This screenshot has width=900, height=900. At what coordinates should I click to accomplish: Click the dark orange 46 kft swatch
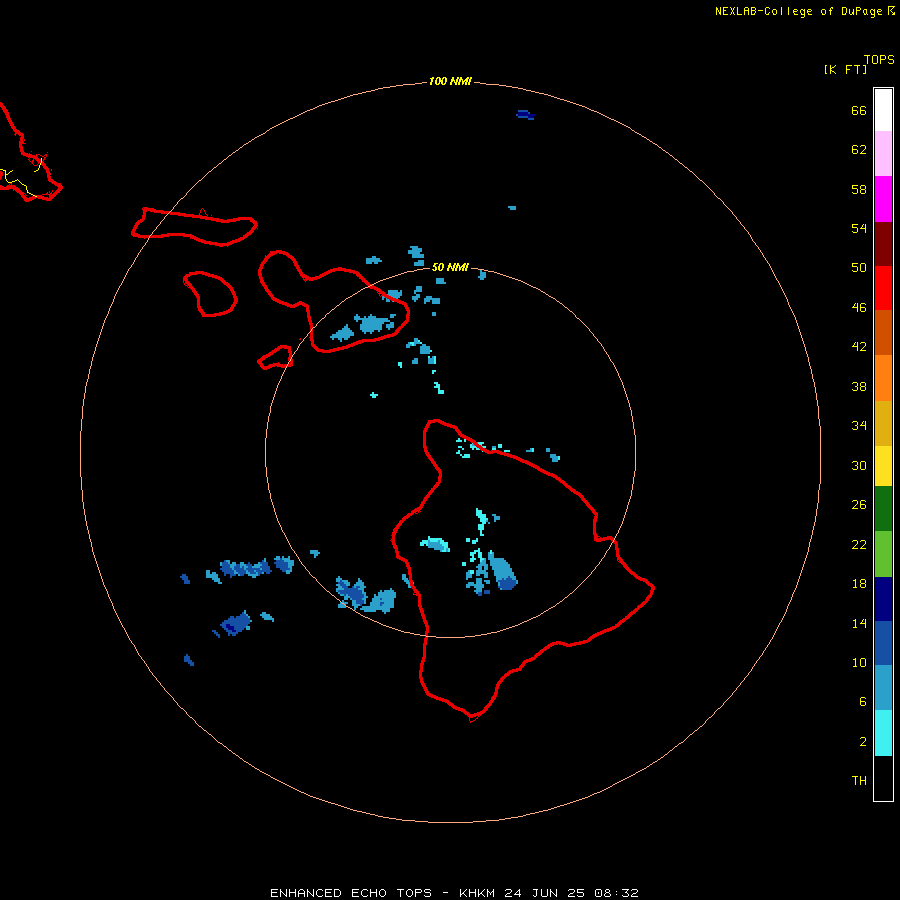tap(883, 333)
